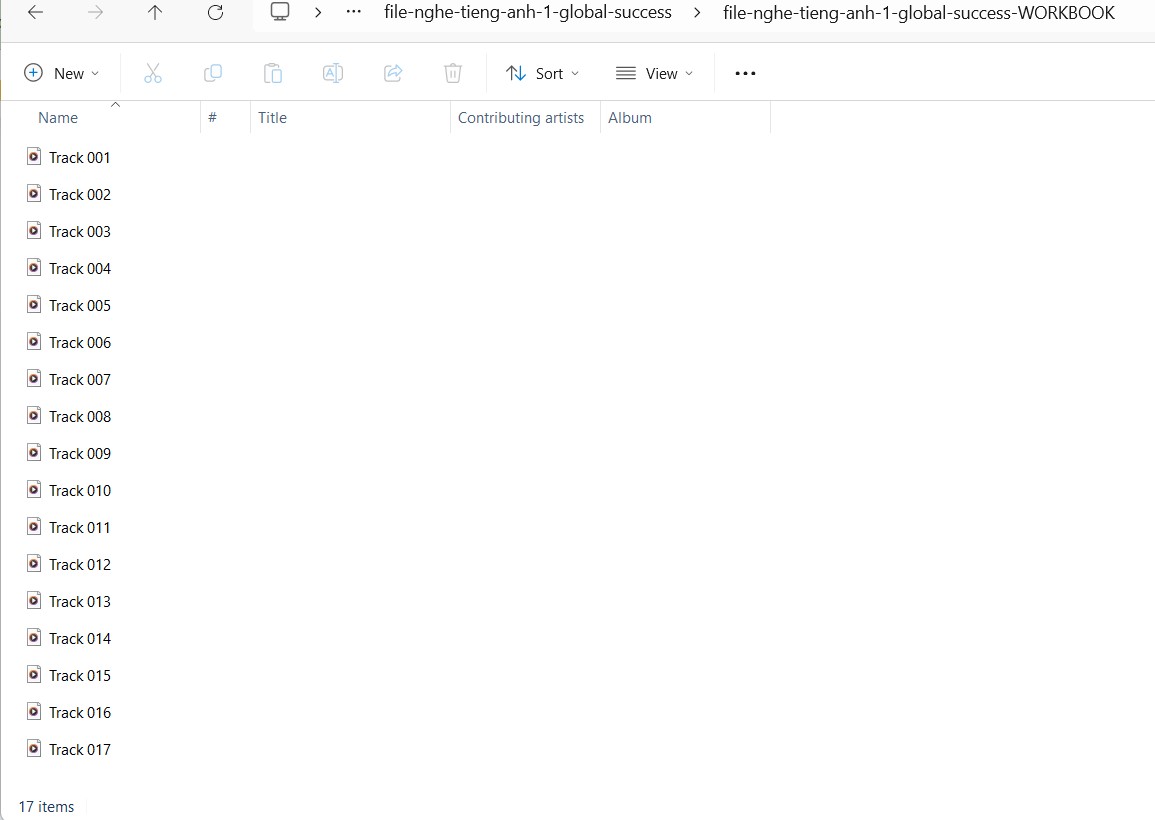Click the Cut icon in the toolbar
The height and width of the screenshot is (820, 1155).
click(153, 73)
